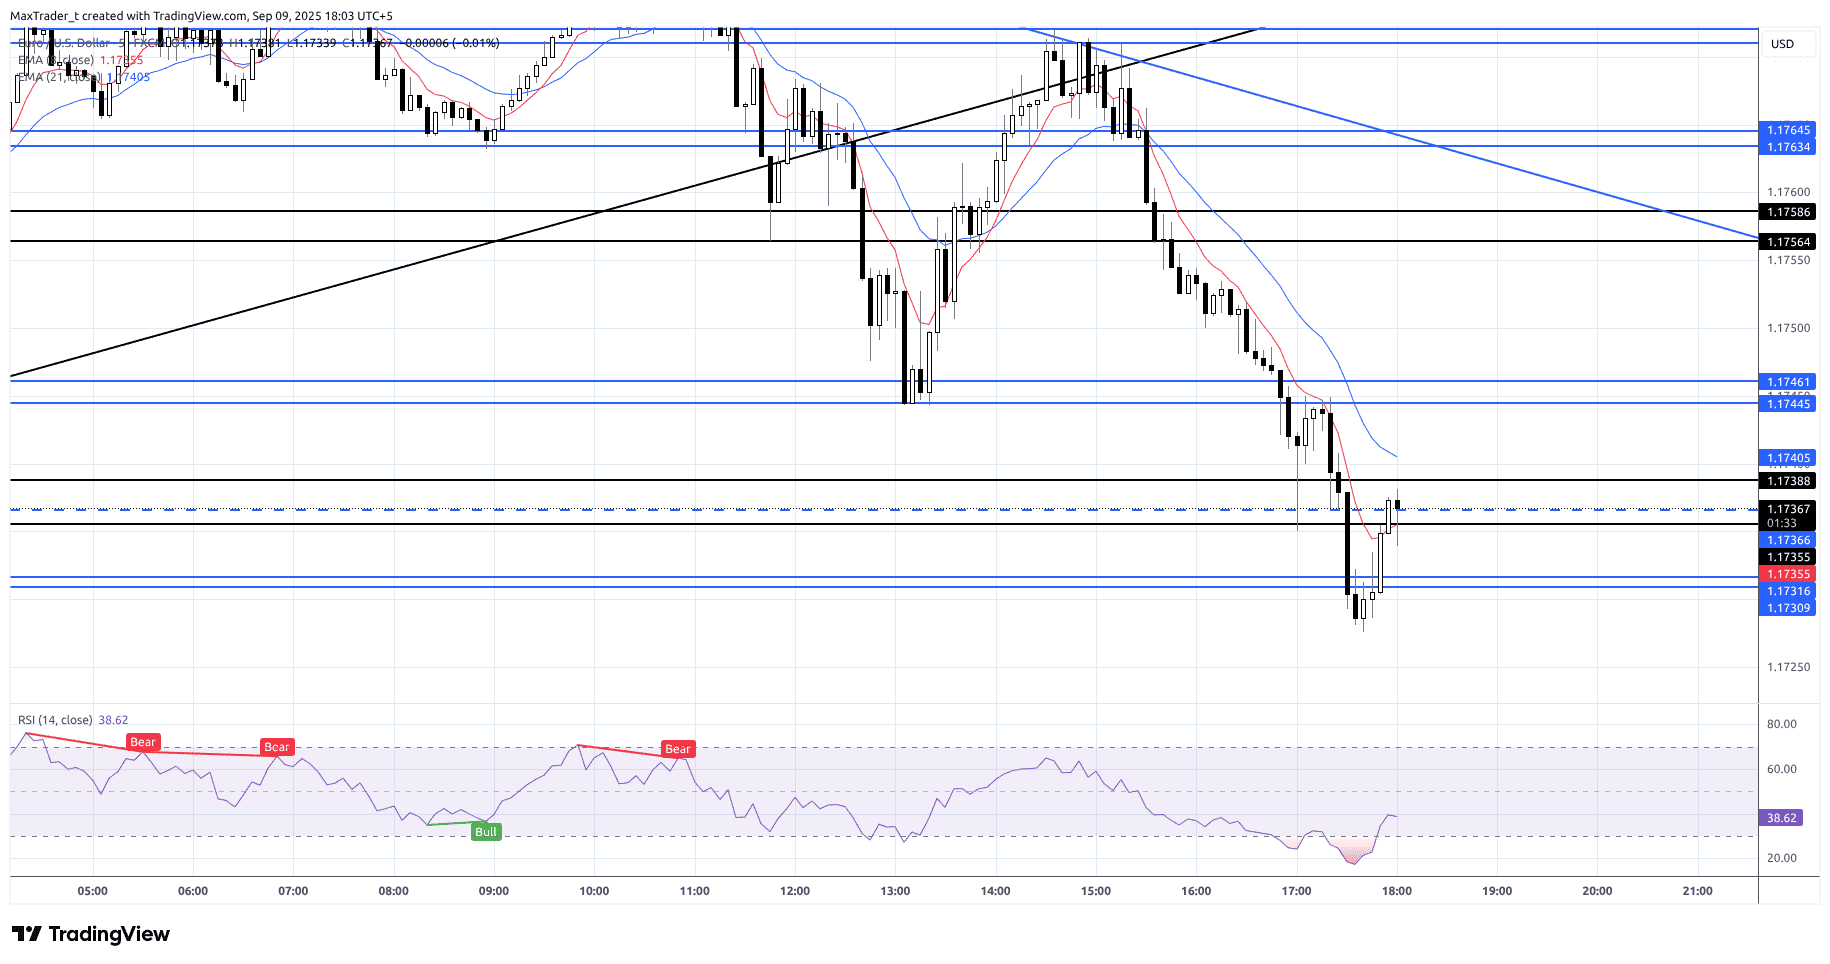The image size is (1830, 964).
Task: Click the Bear label near 11:00
Action: [x=677, y=749]
